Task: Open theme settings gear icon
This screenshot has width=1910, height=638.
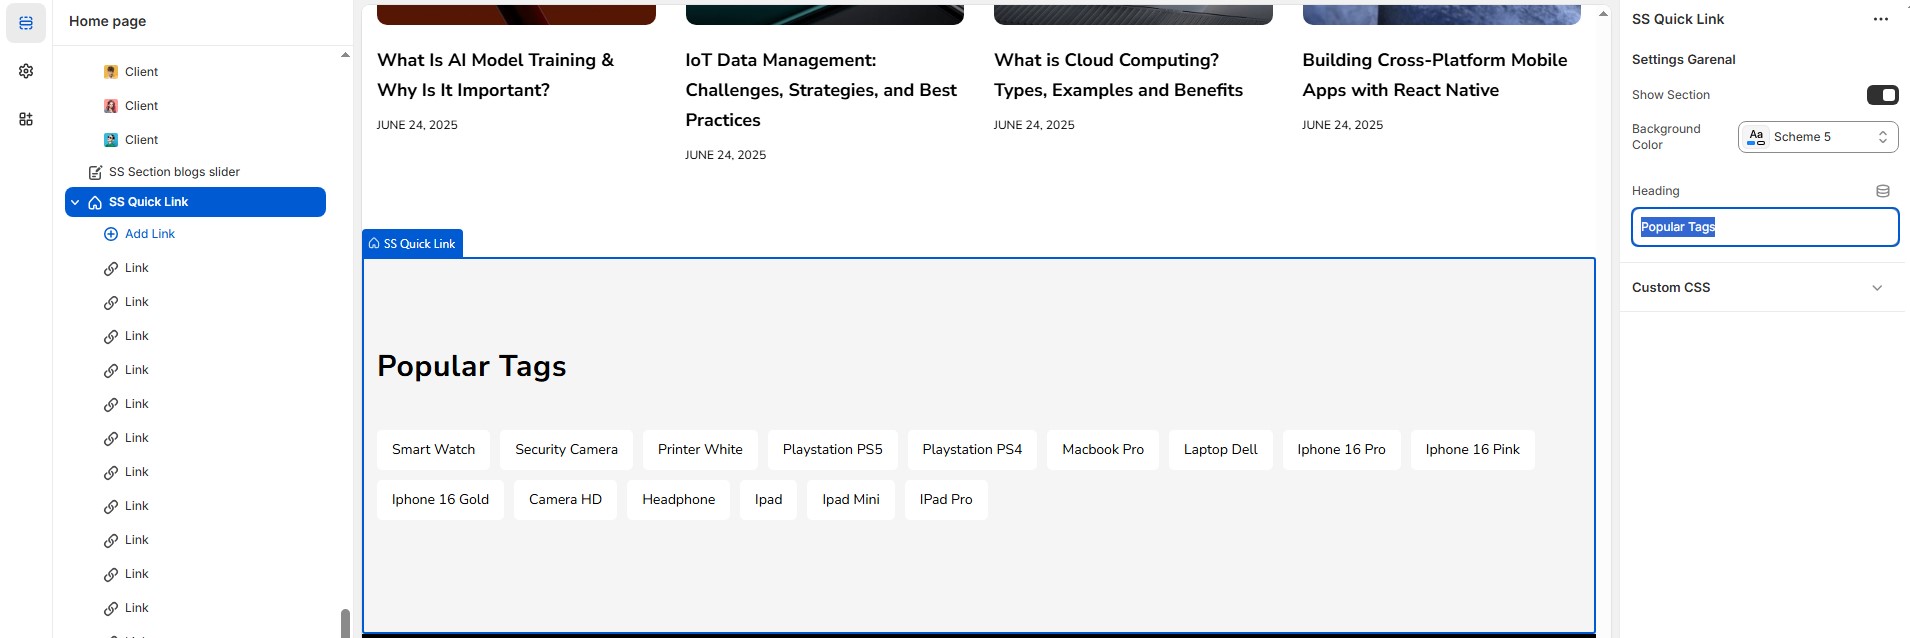Action: point(26,71)
